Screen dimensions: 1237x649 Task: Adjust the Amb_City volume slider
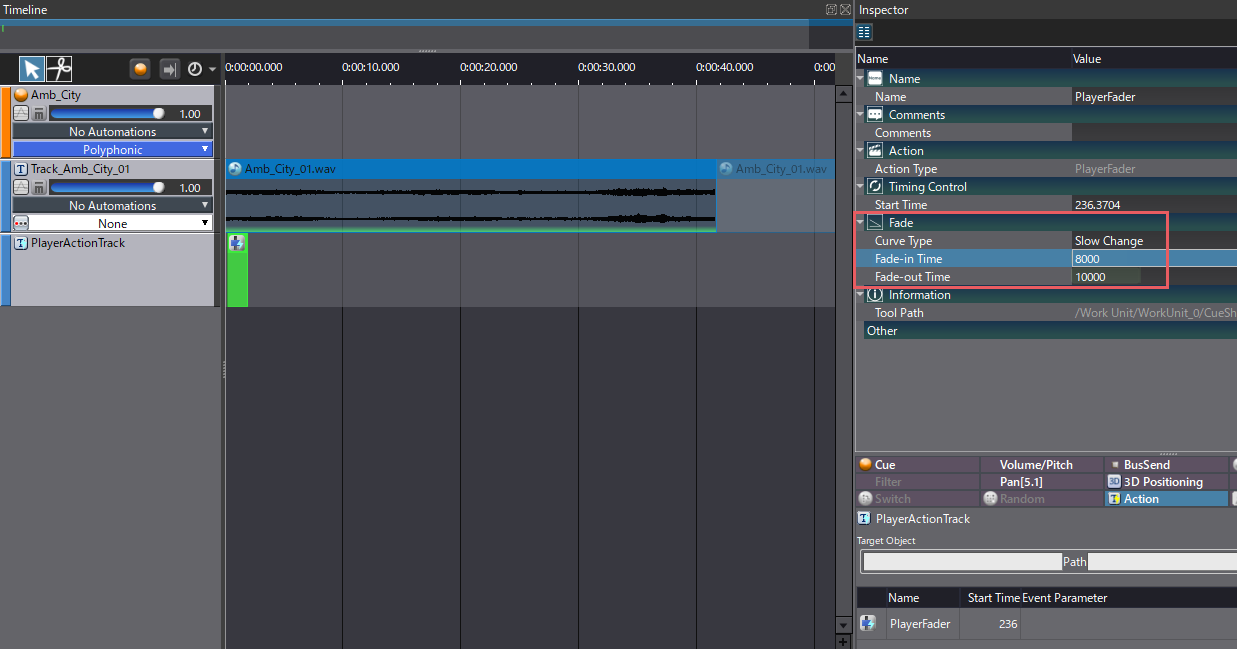tap(107, 114)
